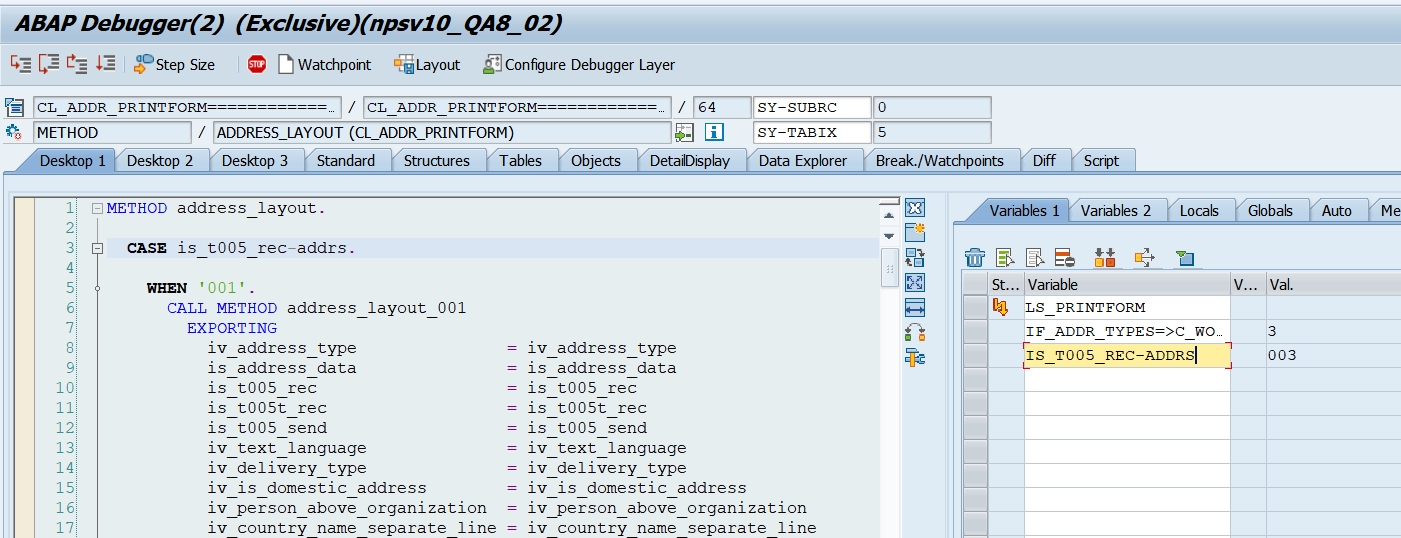Switch to the Desktop 2 tab
The height and width of the screenshot is (538, 1401).
pyautogui.click(x=160, y=160)
